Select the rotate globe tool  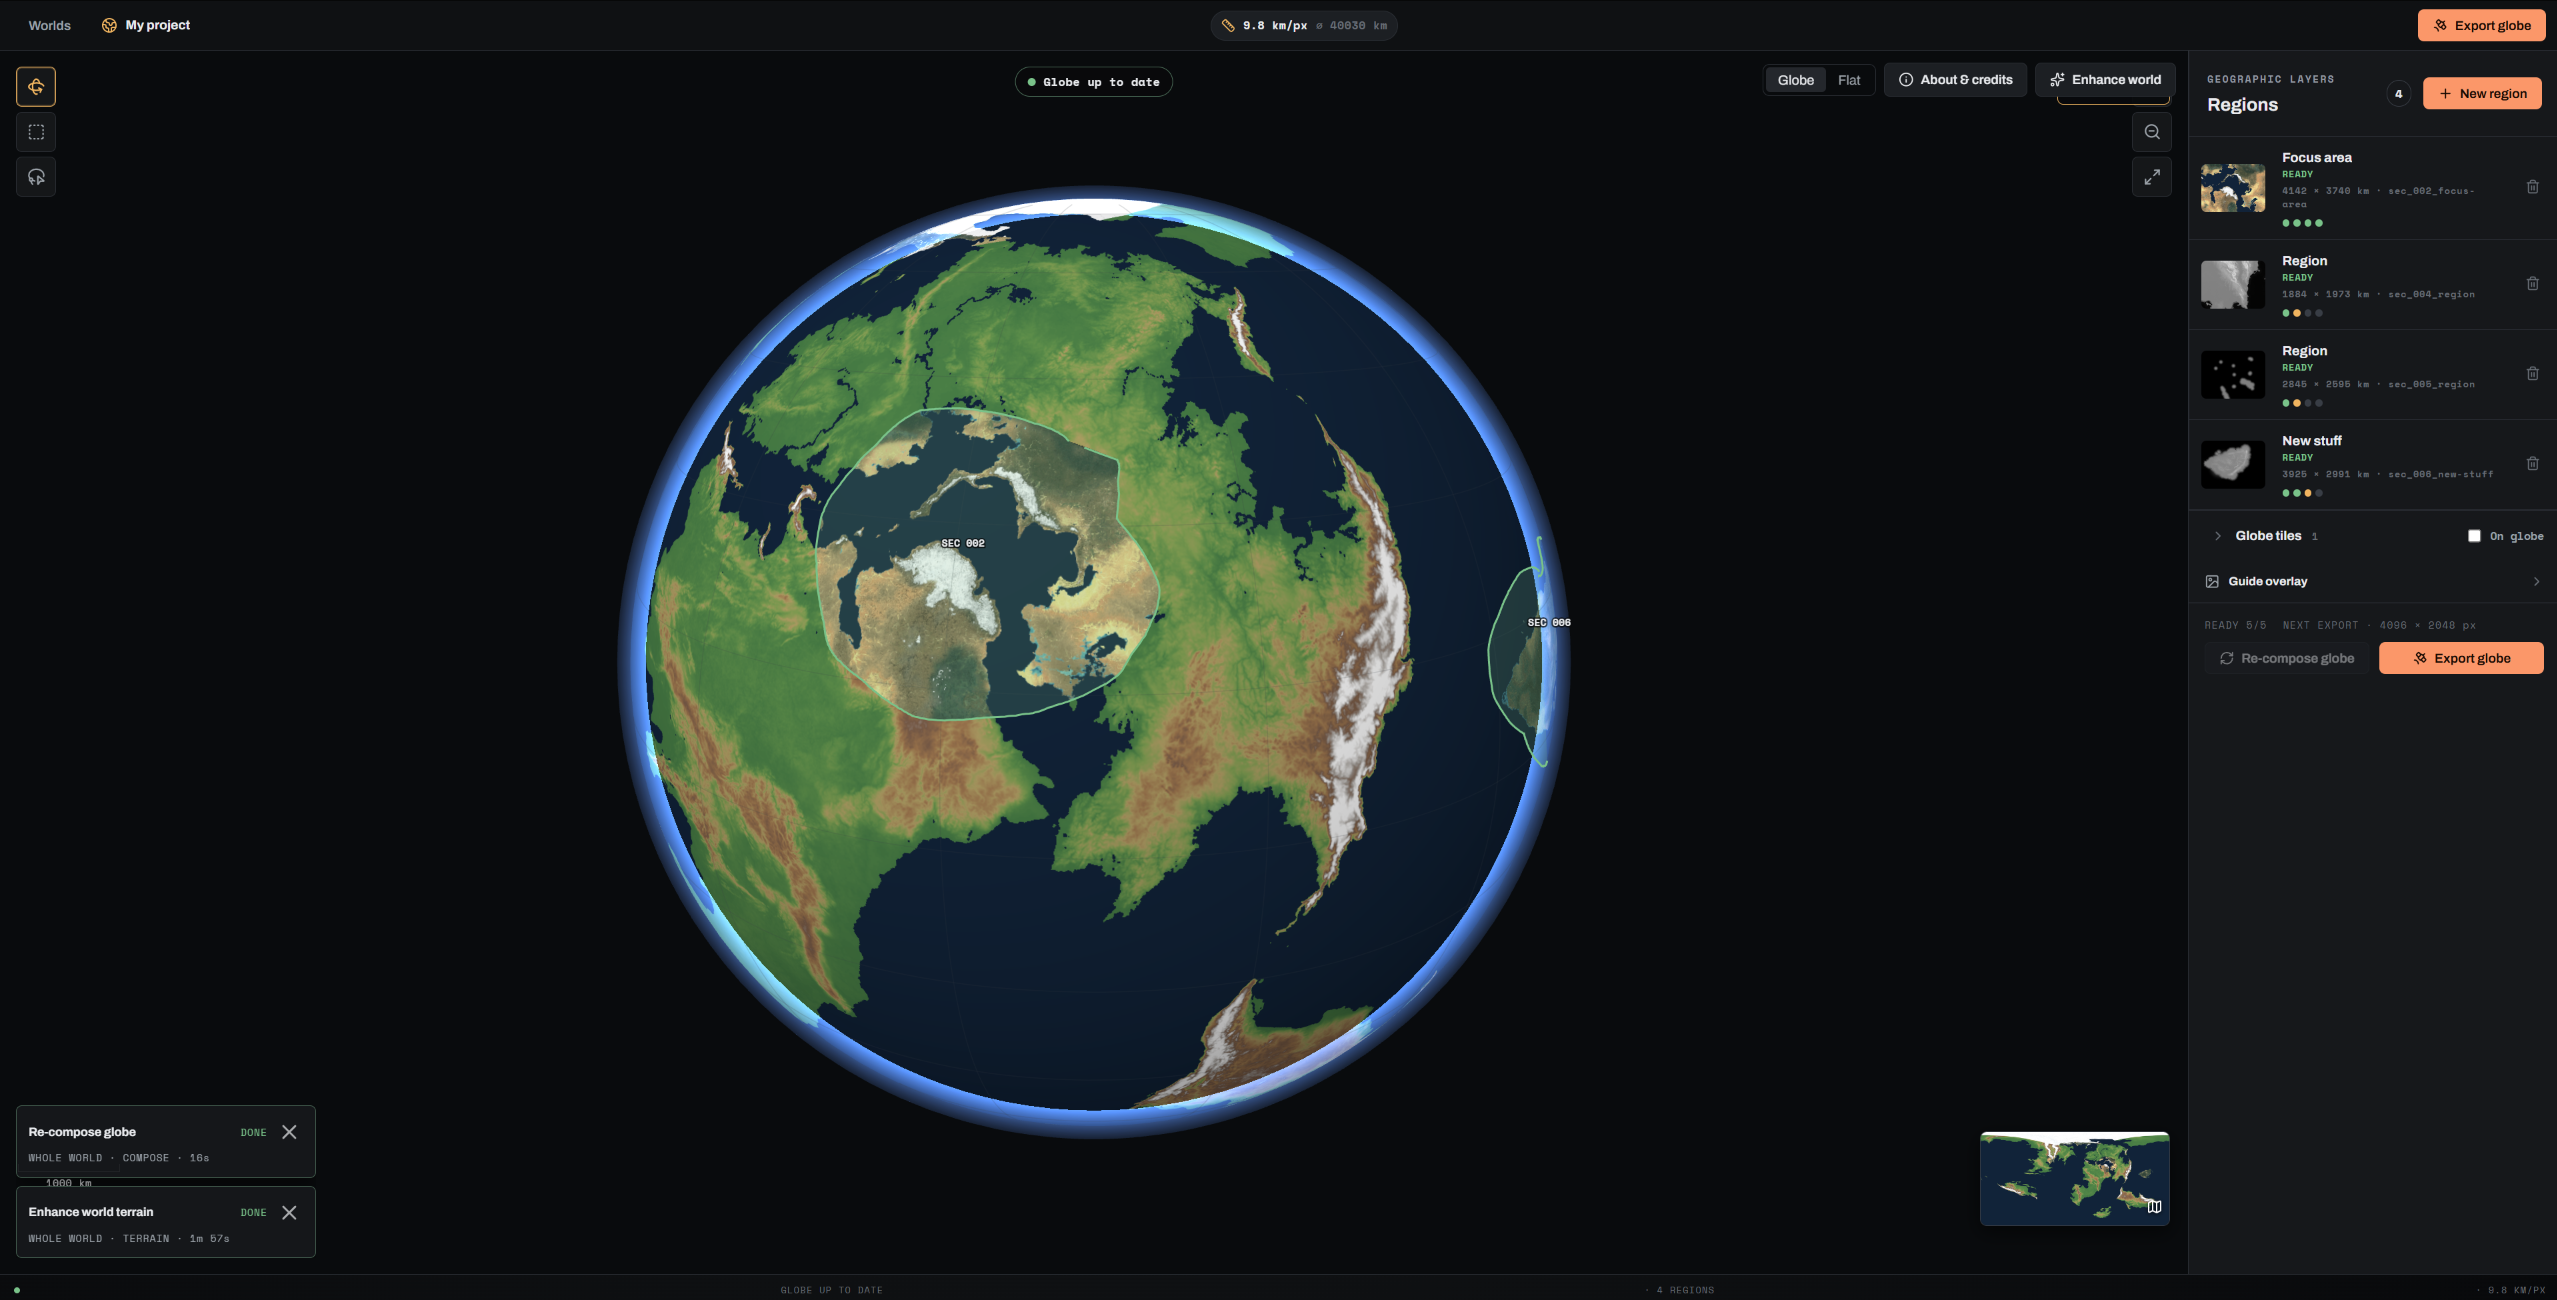click(36, 87)
